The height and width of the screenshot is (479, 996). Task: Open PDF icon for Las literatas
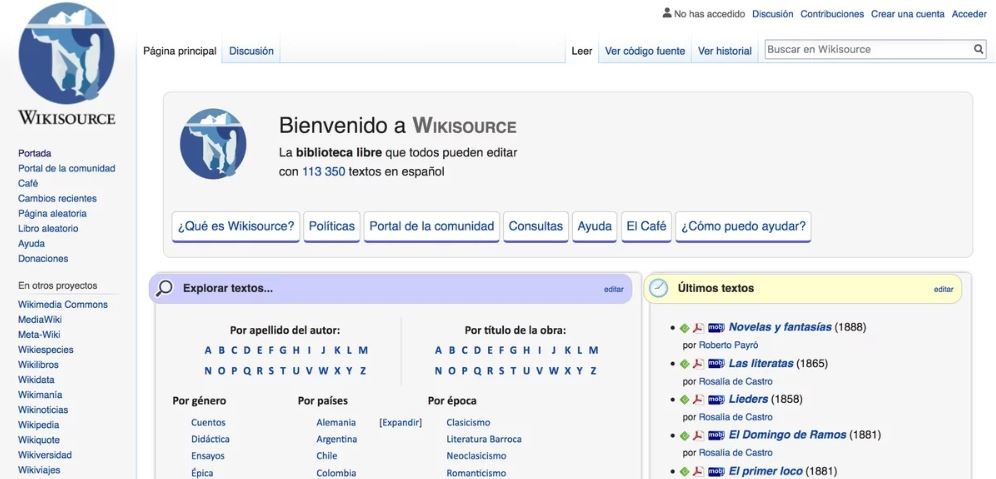point(698,364)
